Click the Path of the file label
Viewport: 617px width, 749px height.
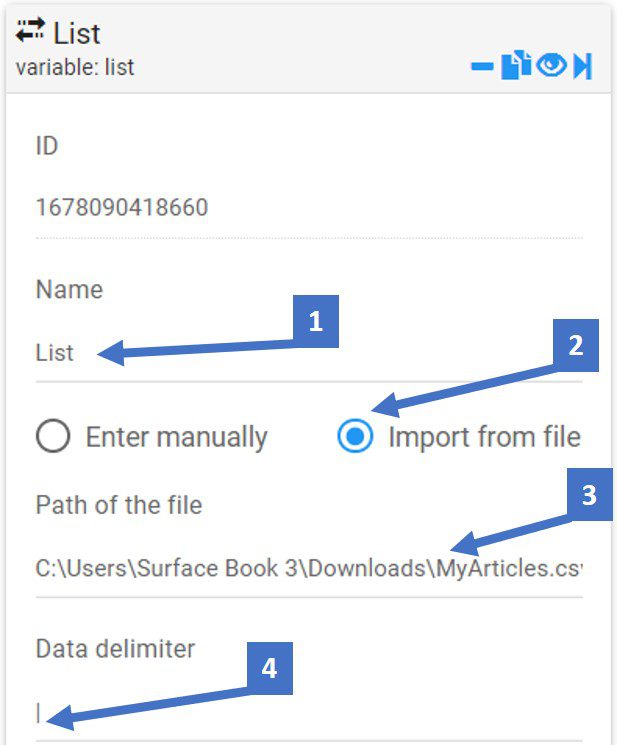click(x=119, y=505)
